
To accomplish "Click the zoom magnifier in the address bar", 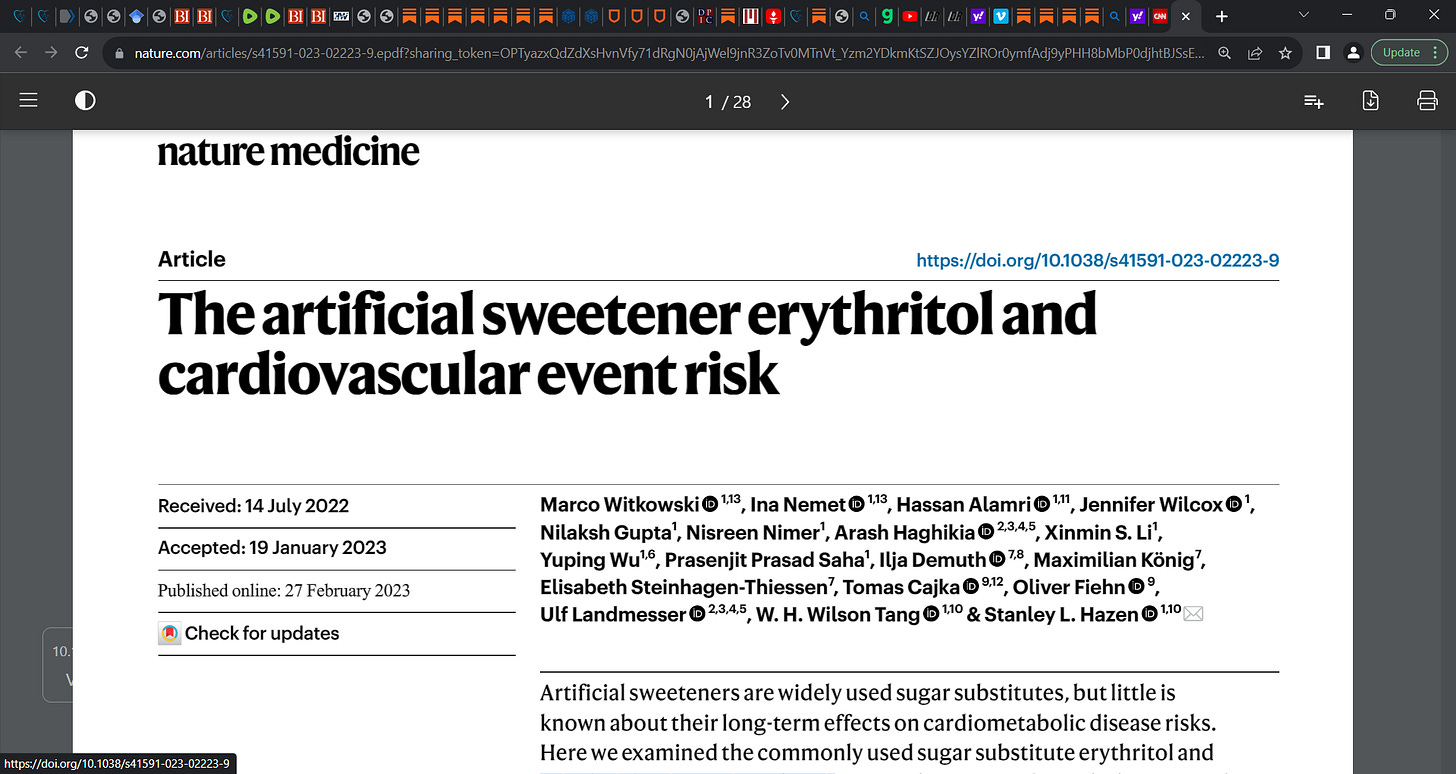I will coord(1224,52).
